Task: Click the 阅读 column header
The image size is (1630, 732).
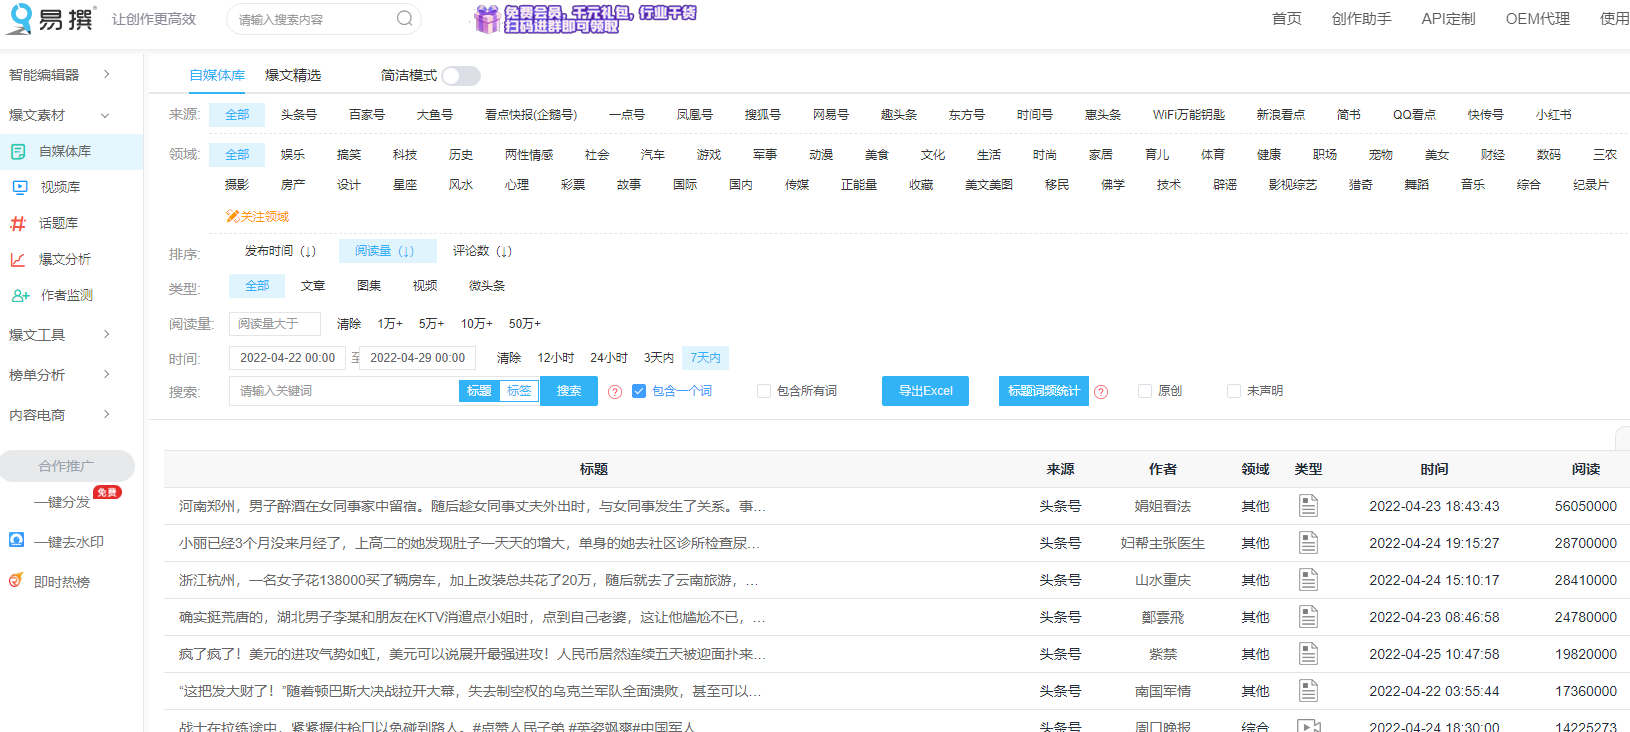Action: tap(1586, 469)
